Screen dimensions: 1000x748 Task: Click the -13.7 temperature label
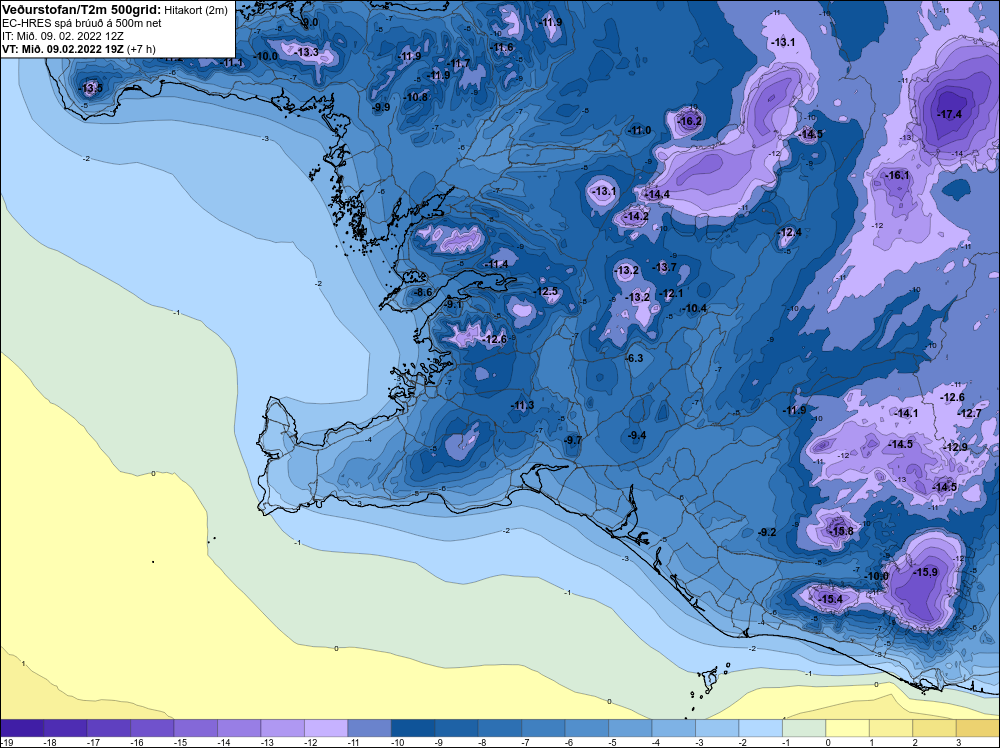click(665, 267)
